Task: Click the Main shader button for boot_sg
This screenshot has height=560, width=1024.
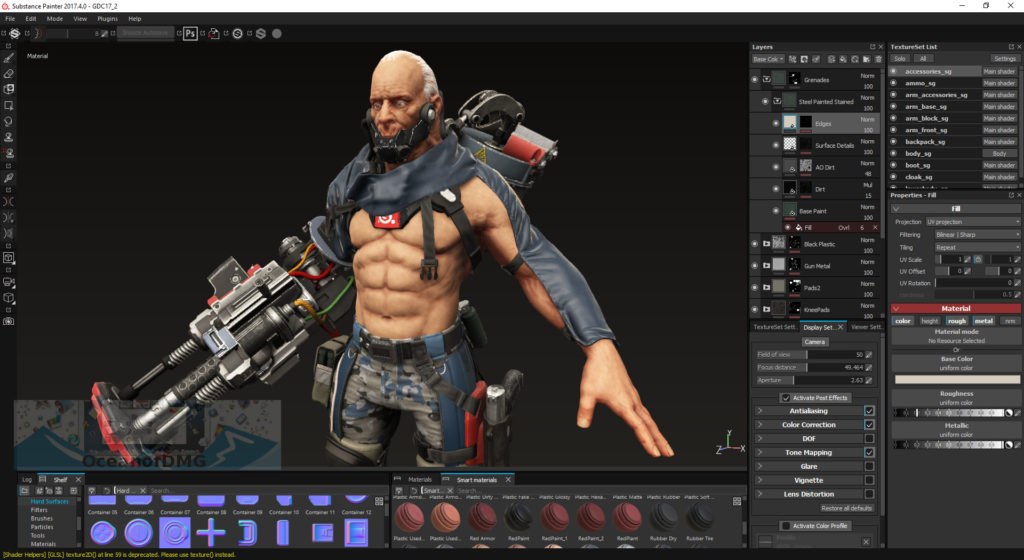Action: (999, 165)
